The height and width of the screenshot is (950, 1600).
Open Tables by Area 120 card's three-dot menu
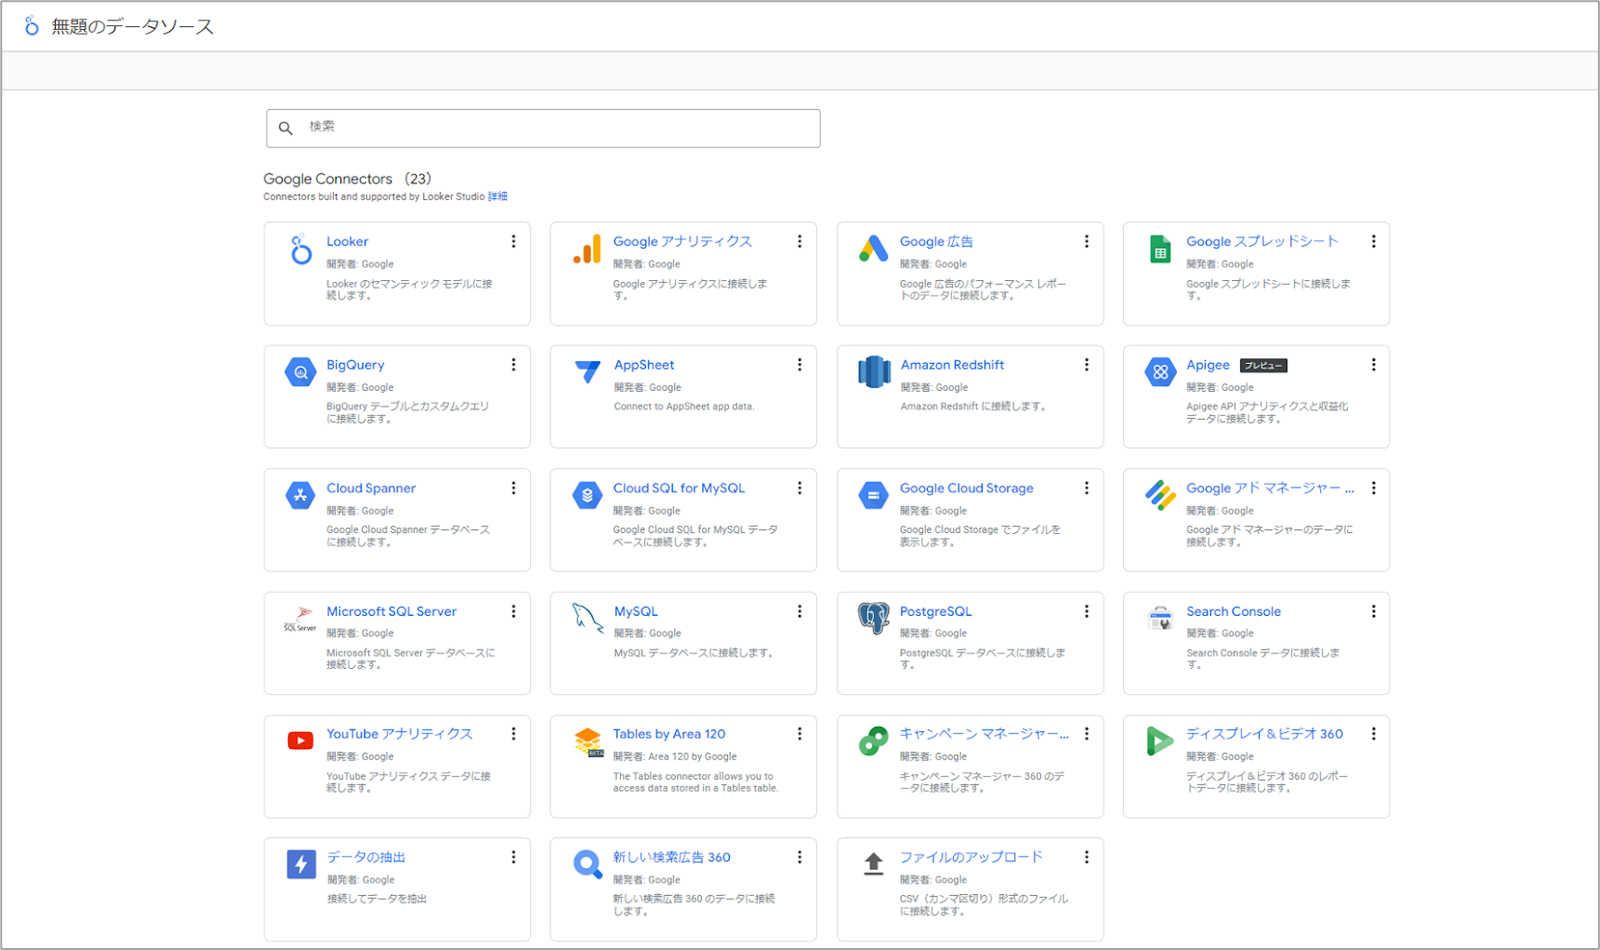[x=799, y=734]
